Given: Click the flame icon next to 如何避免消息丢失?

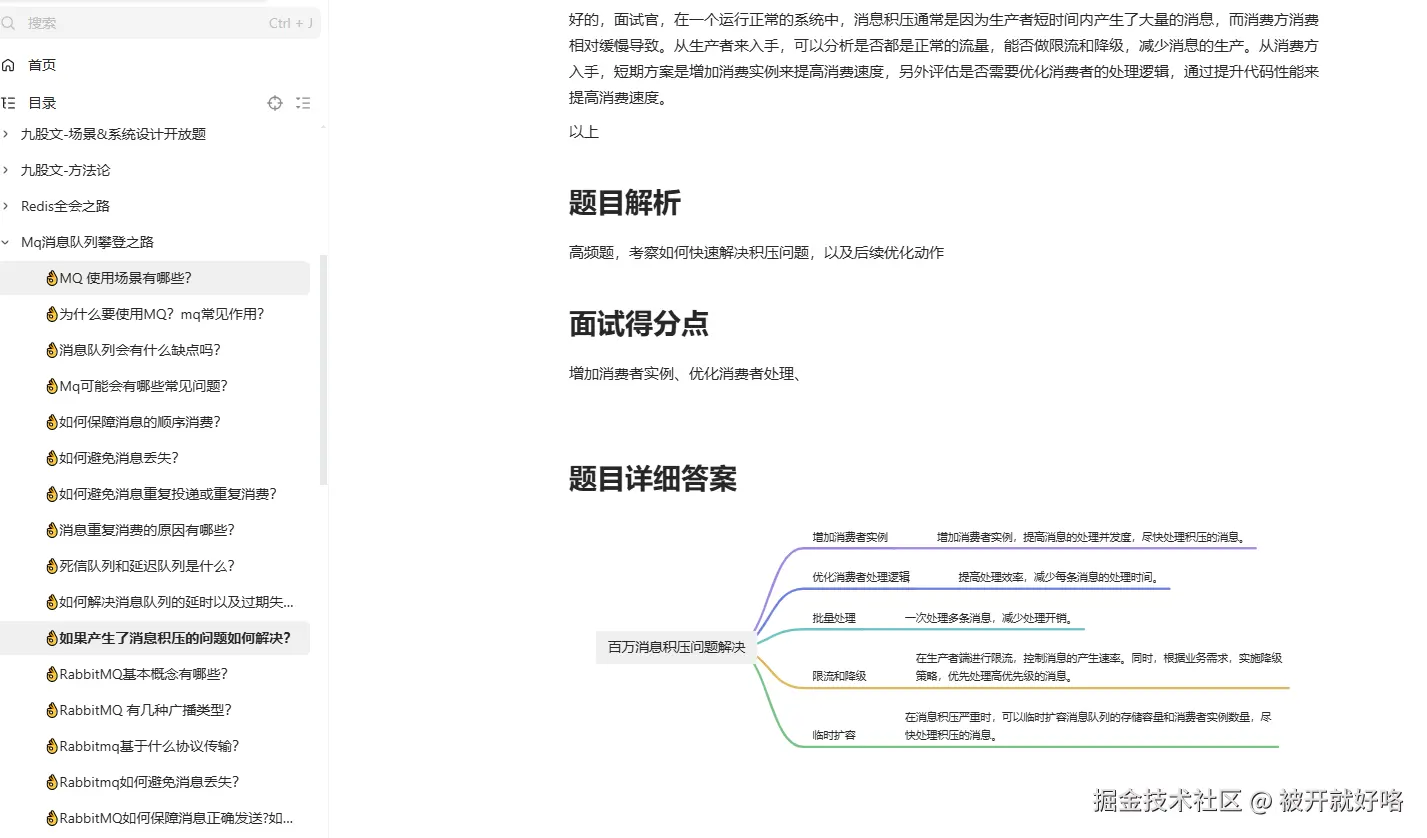Looking at the screenshot, I should tap(51, 457).
